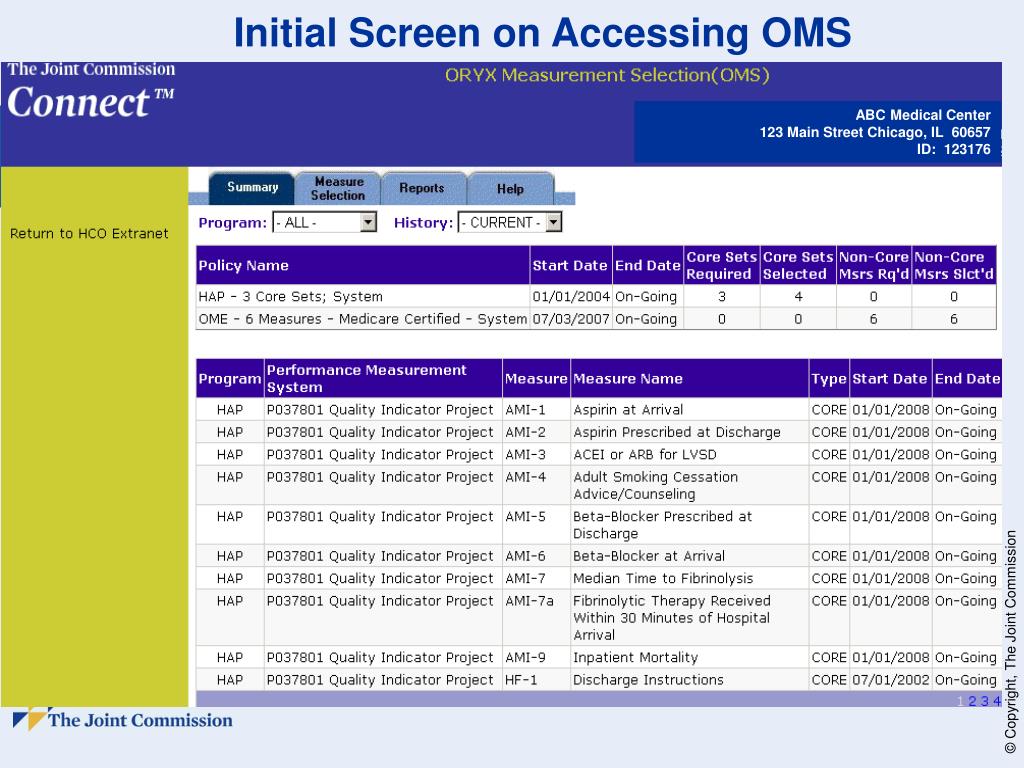Open the Help tab
1024x768 pixels.
(510, 189)
